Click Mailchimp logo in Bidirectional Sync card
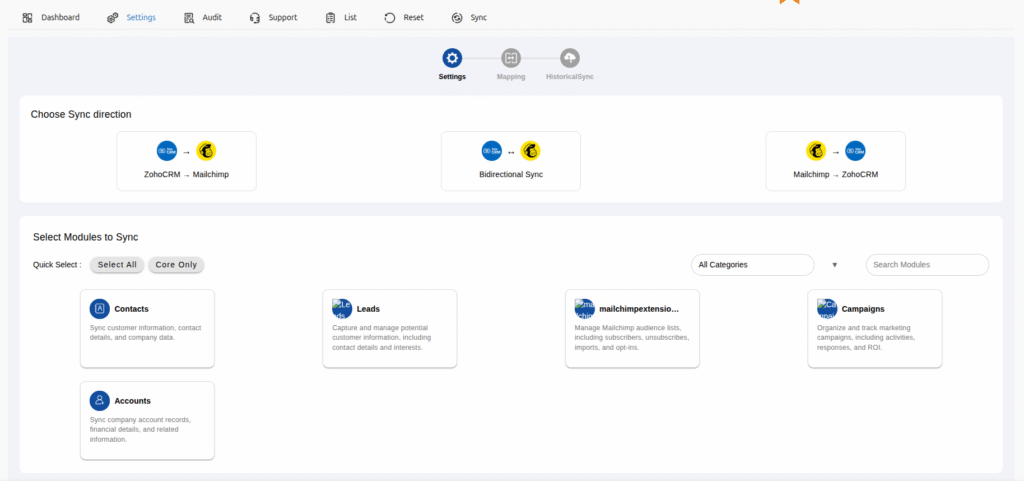This screenshot has height=481, width=1024. coord(530,151)
